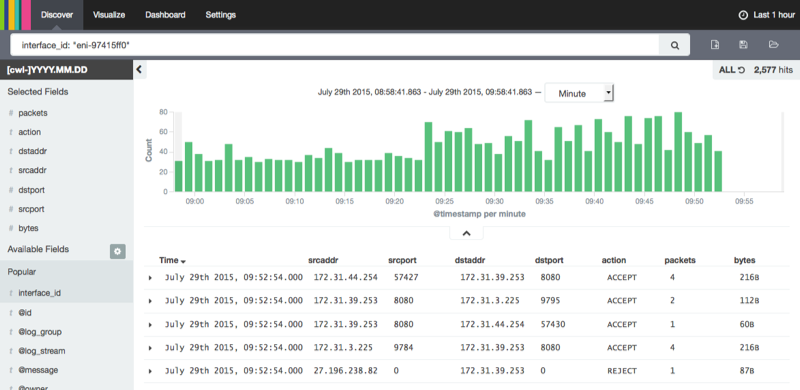Screen dimensions: 800x390
Task: Collapse the fields sidebar with left arrow
Action: click(x=140, y=70)
